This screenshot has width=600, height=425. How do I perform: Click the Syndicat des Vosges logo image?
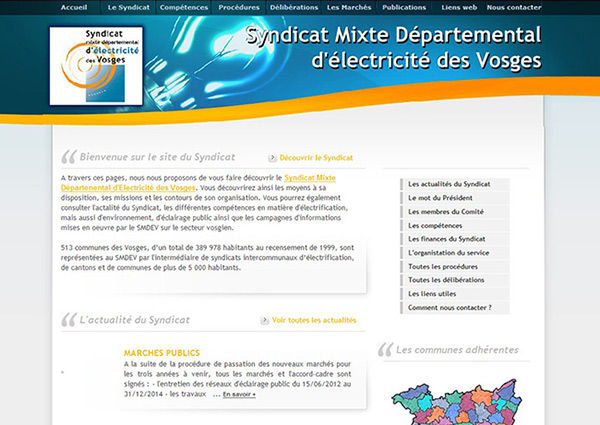pos(96,66)
